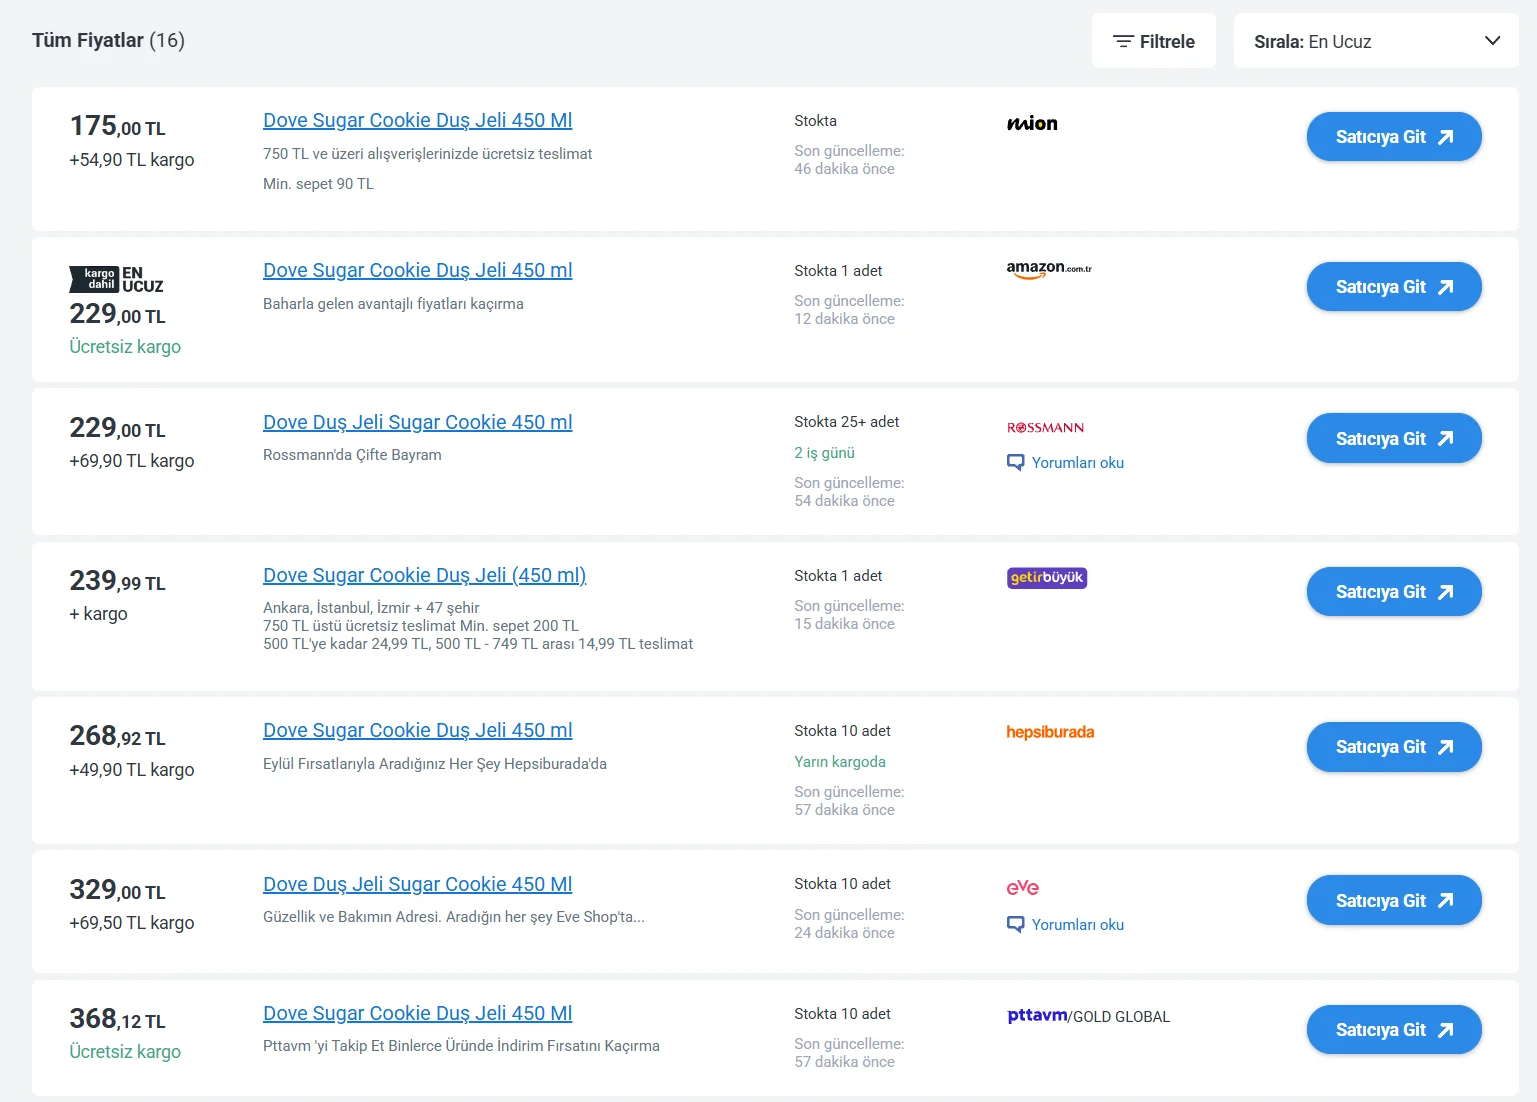Click the Ücretsiz kargo label under 368,12 TL
The width and height of the screenshot is (1537, 1102).
125,1052
